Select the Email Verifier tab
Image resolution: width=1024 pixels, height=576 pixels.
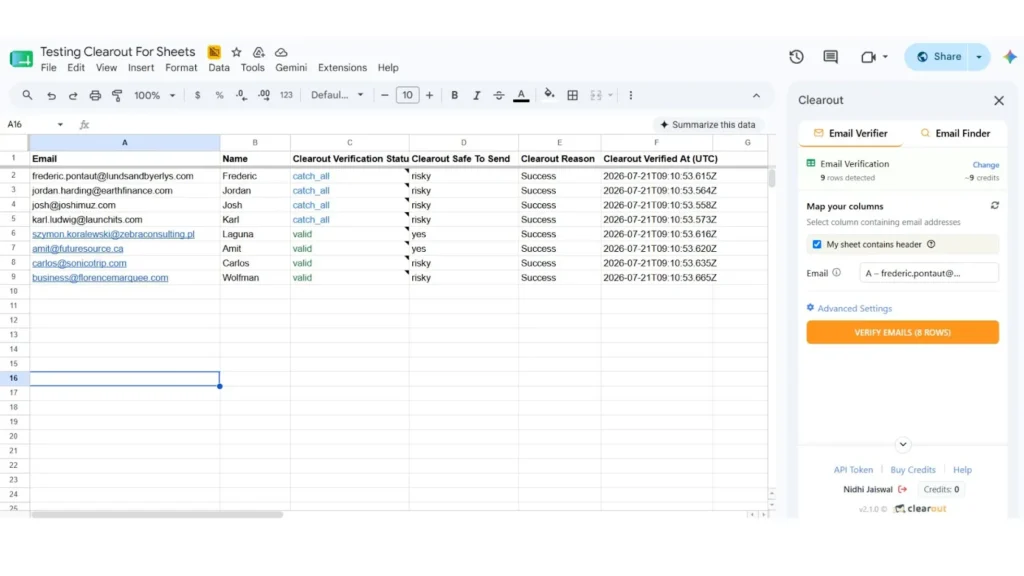(x=850, y=133)
